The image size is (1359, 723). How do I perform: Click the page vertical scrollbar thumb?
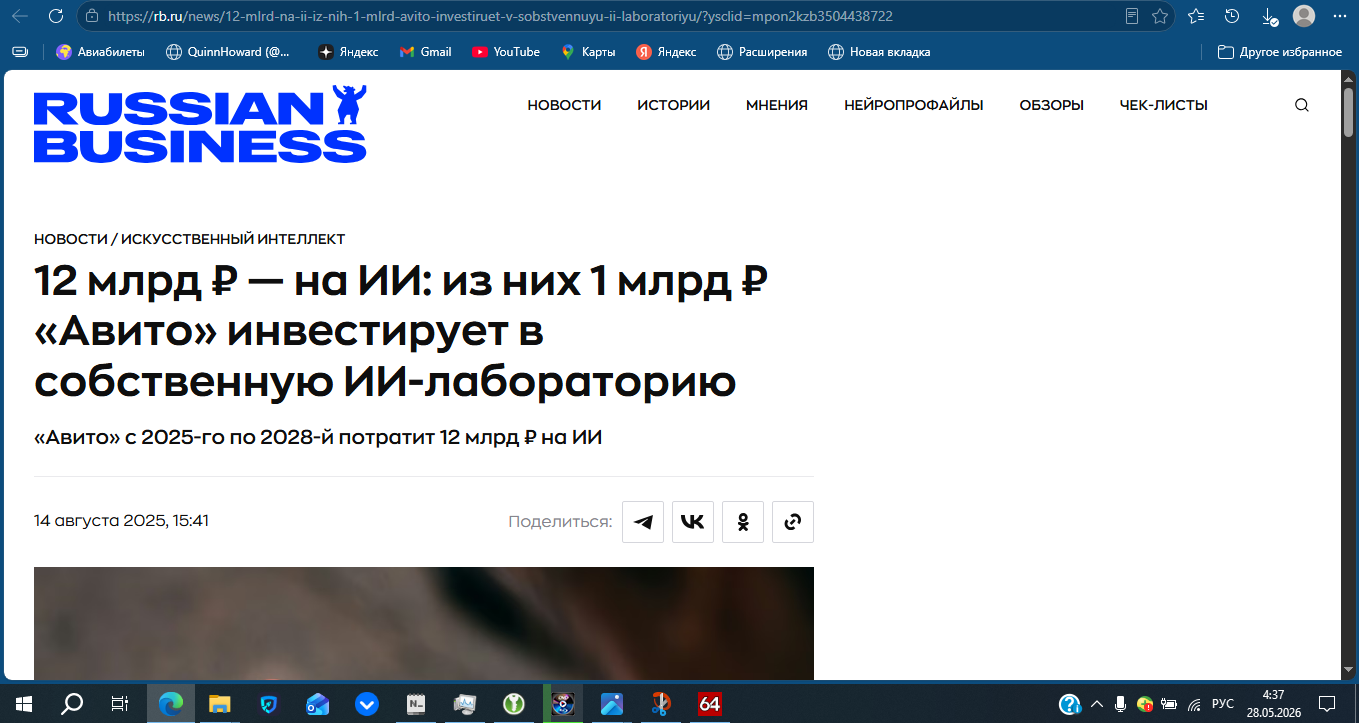(1349, 112)
